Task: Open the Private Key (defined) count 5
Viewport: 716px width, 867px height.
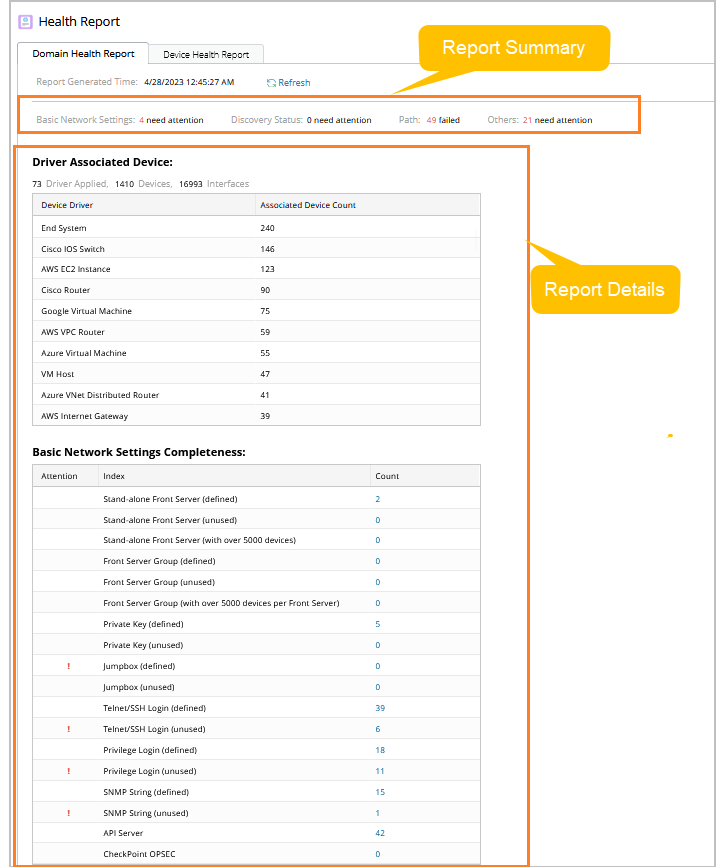Action: [377, 624]
